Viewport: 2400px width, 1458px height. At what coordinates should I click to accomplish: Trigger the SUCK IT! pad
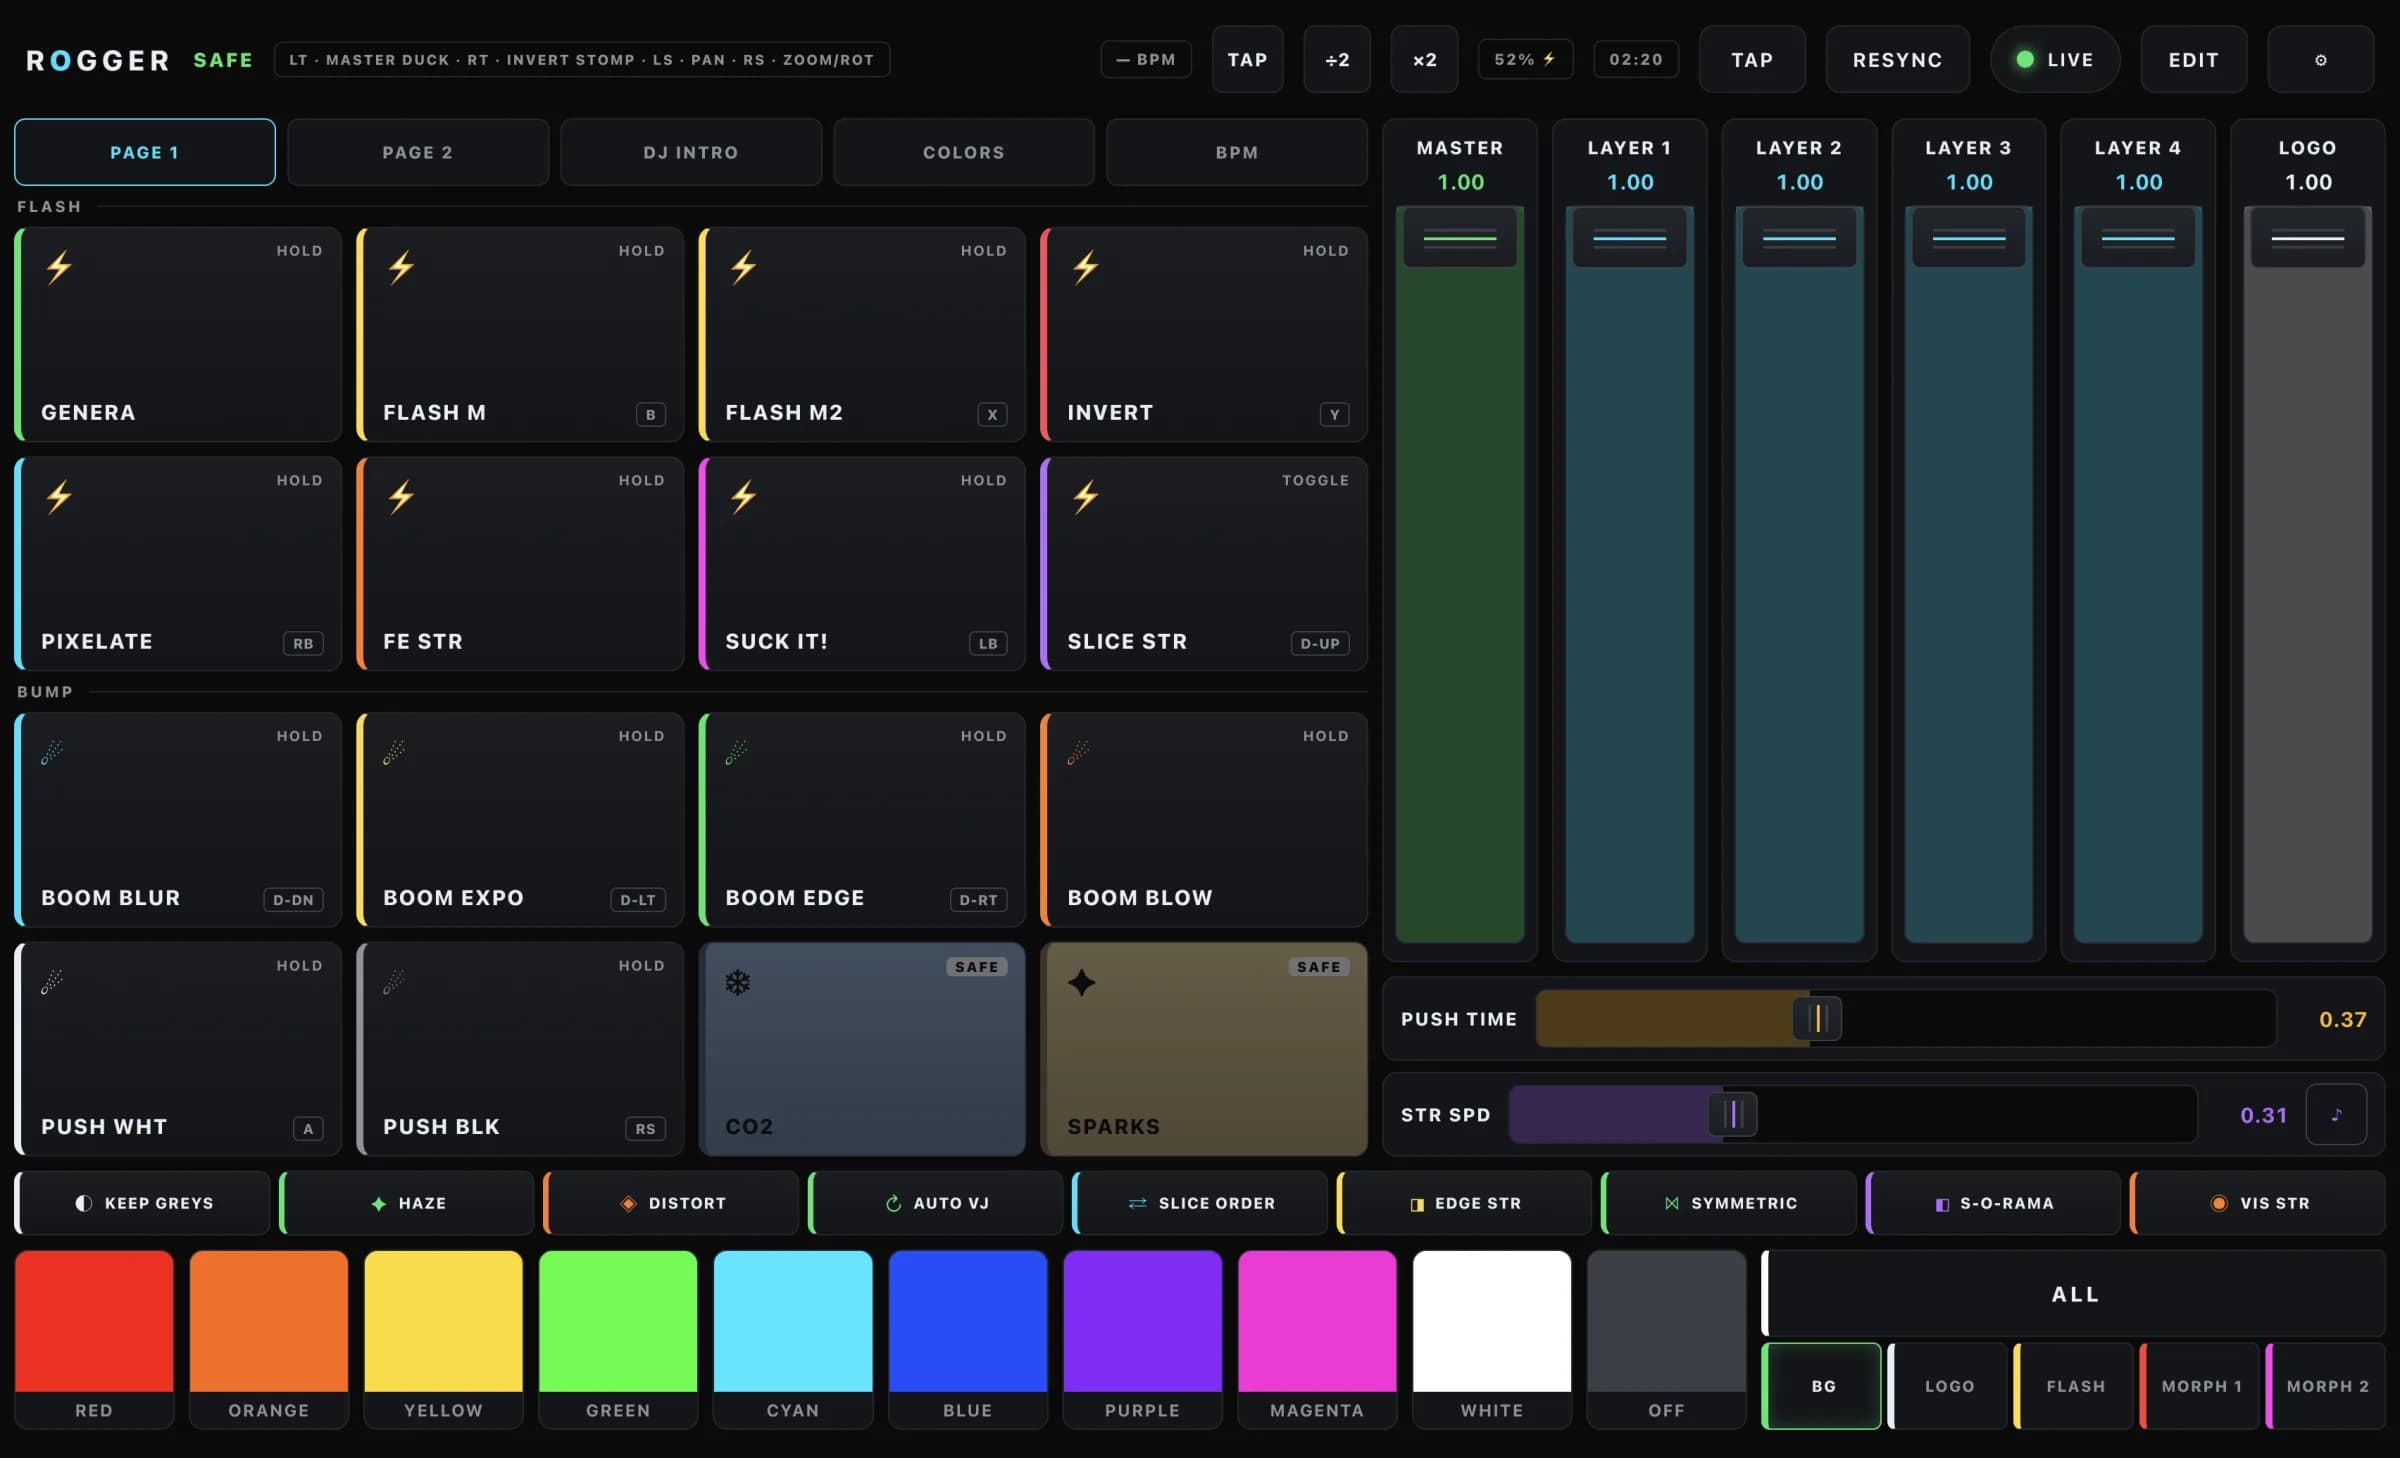(862, 564)
